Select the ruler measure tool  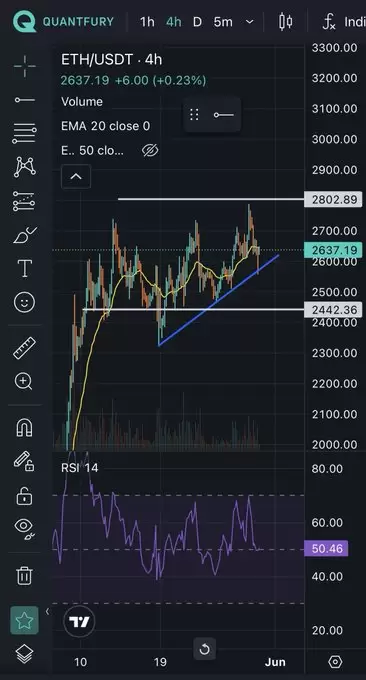click(24, 348)
